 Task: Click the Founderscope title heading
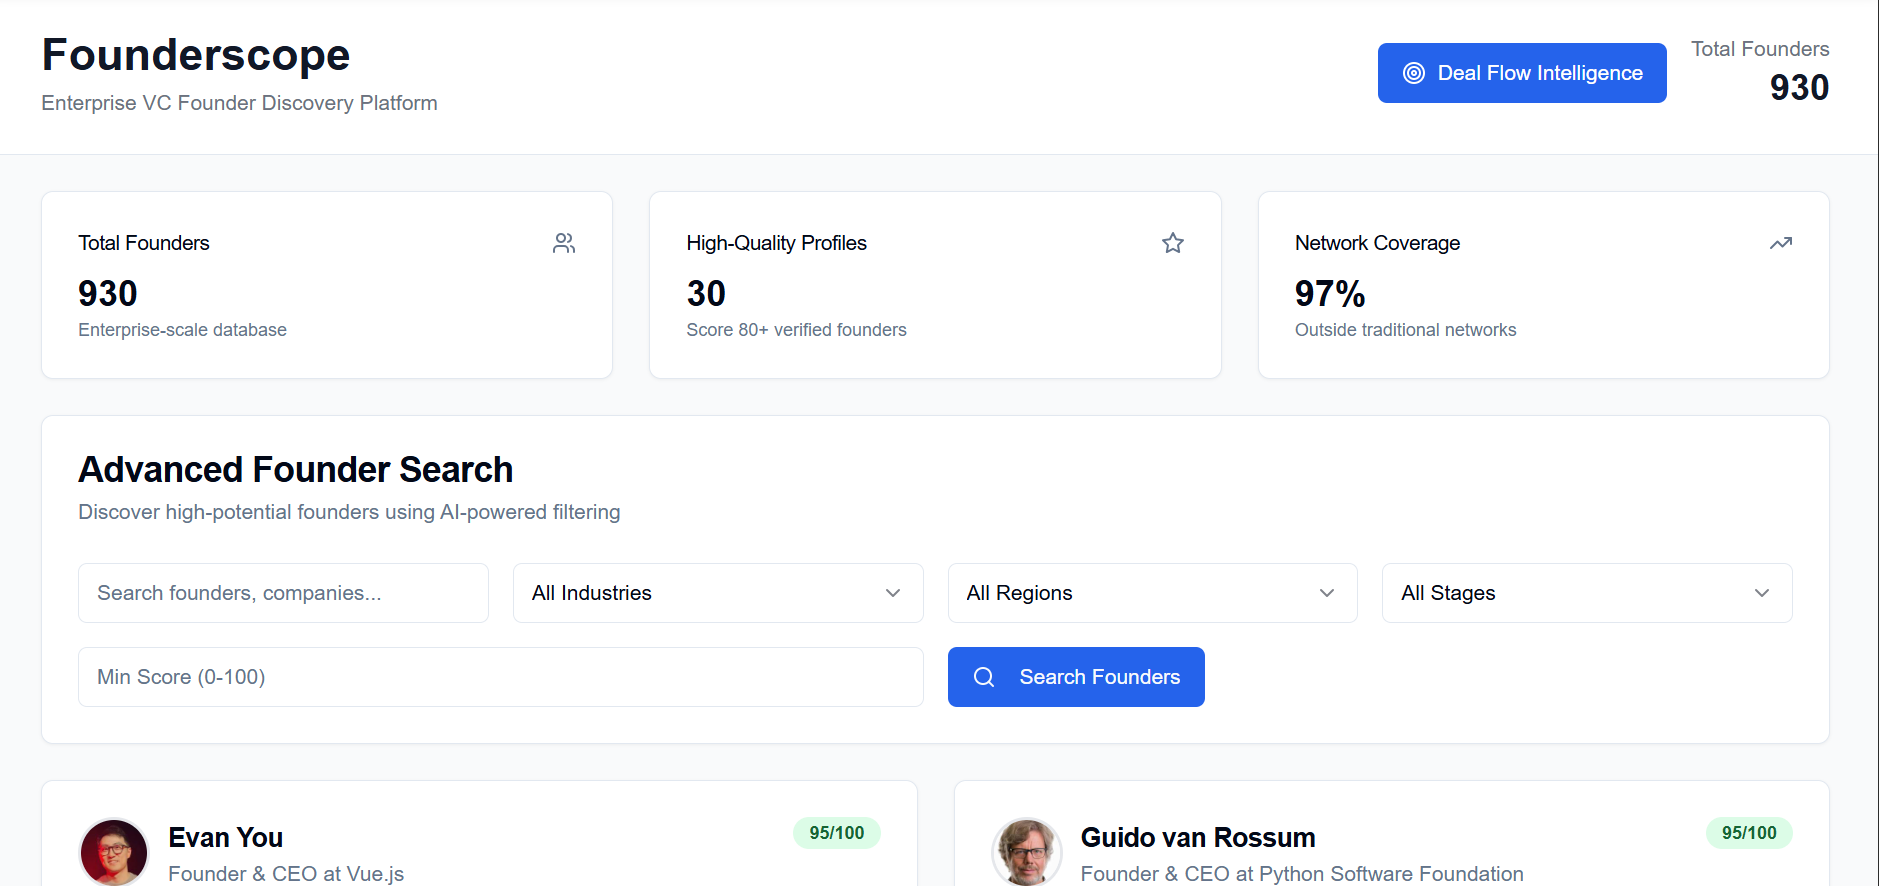[x=196, y=55]
